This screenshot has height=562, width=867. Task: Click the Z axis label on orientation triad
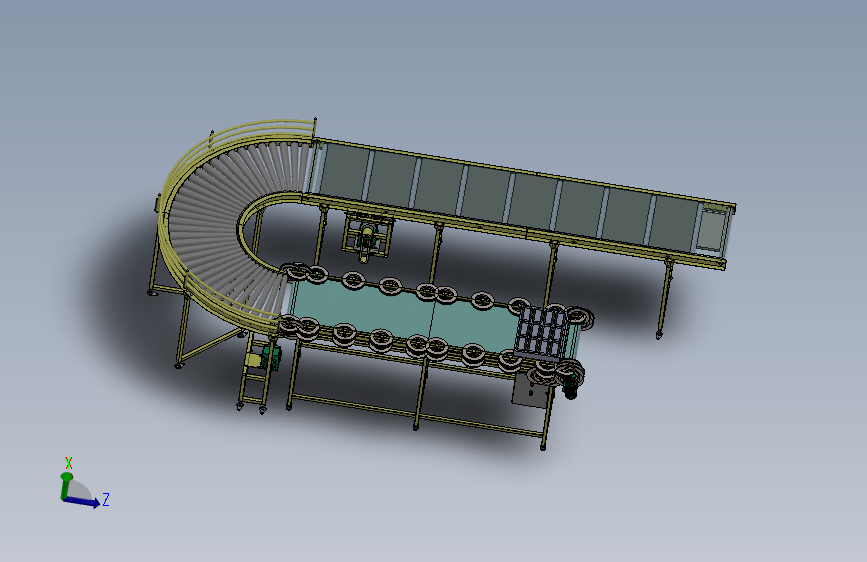pos(106,500)
